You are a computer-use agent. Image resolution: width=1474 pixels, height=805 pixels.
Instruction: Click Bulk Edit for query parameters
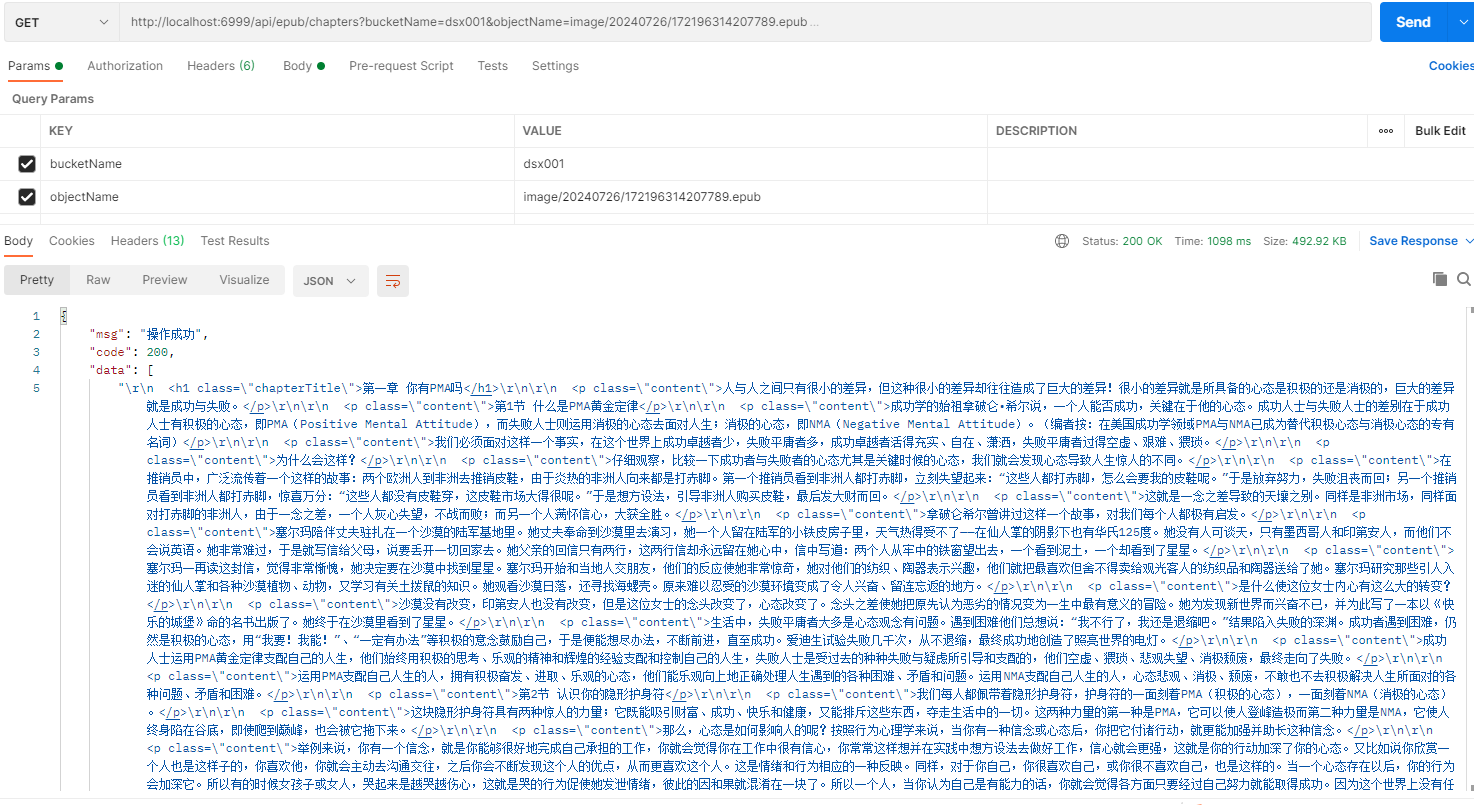click(x=1439, y=130)
